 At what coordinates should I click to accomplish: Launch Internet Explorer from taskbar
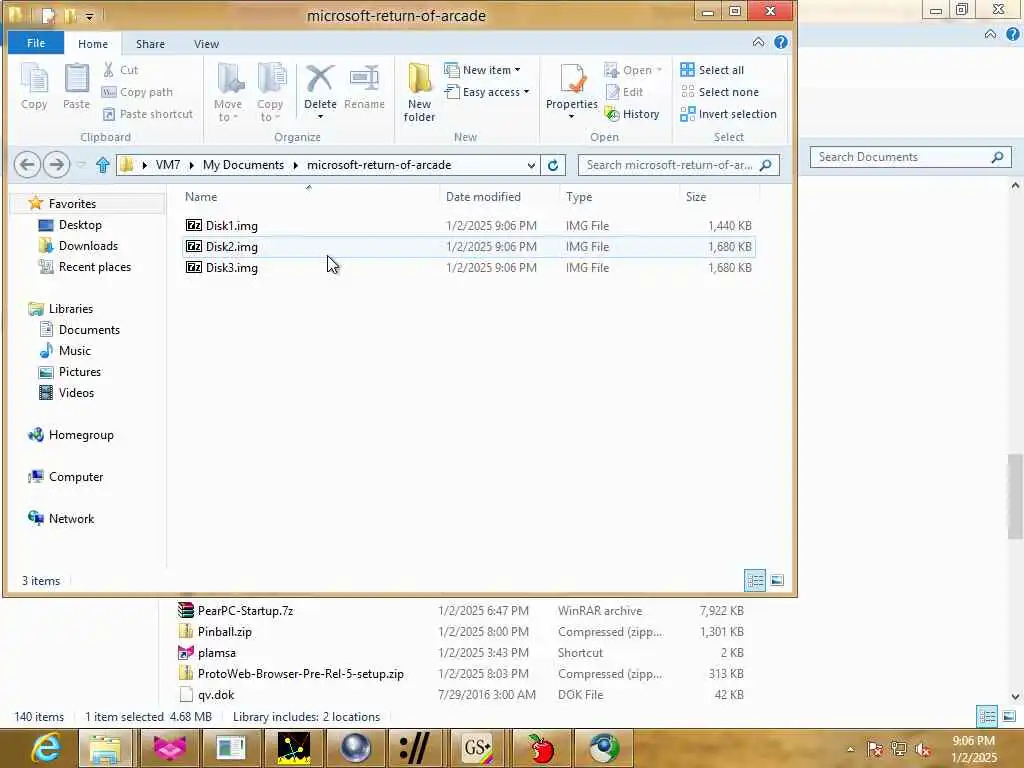coord(46,748)
